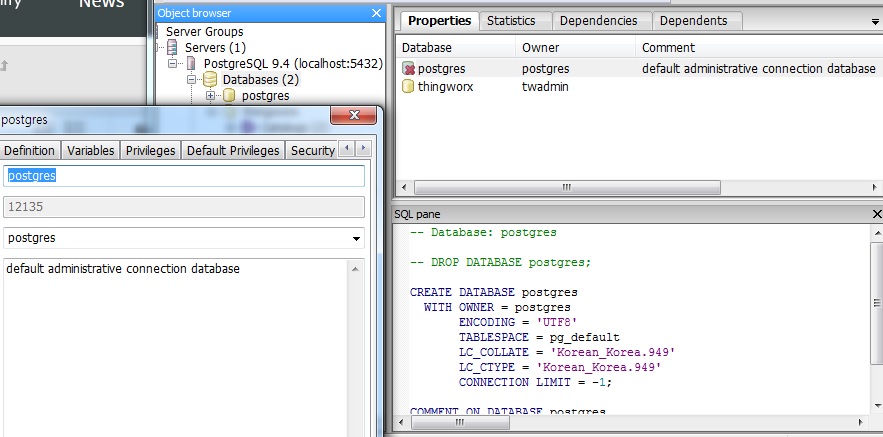
Task: Expand the postgres database tree node
Action: click(x=211, y=96)
